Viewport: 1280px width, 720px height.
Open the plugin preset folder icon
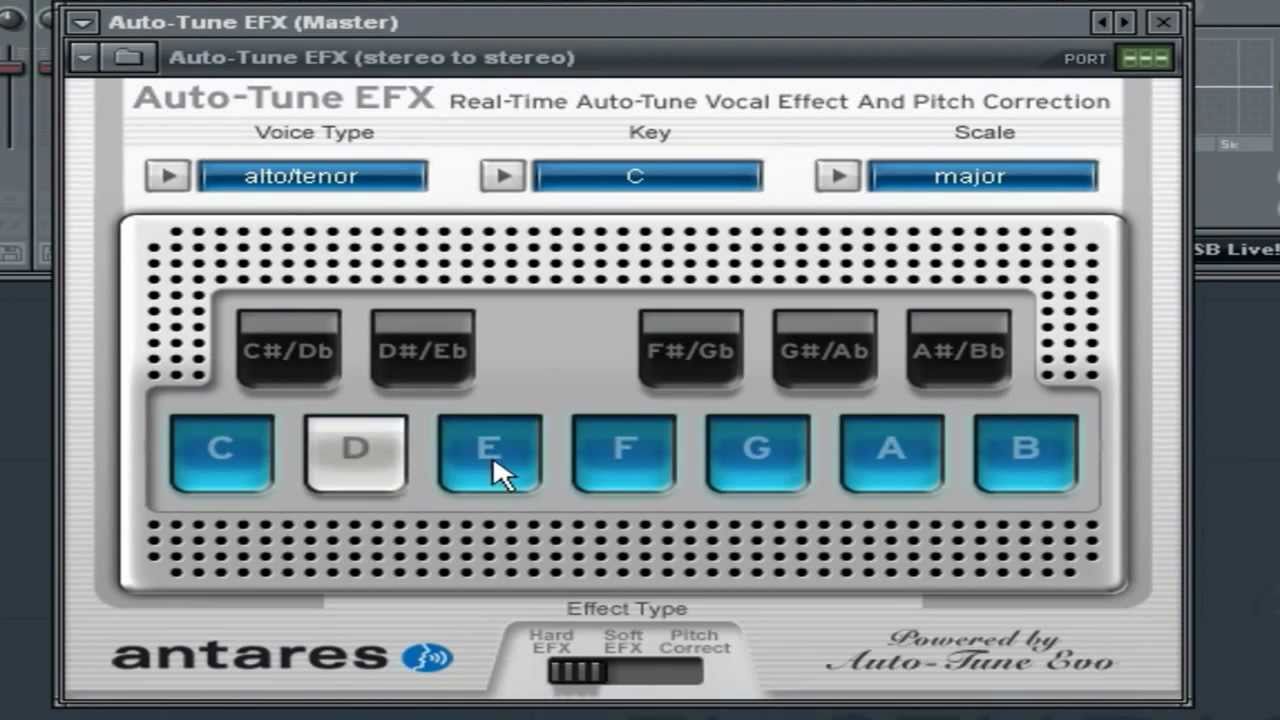tap(127, 57)
